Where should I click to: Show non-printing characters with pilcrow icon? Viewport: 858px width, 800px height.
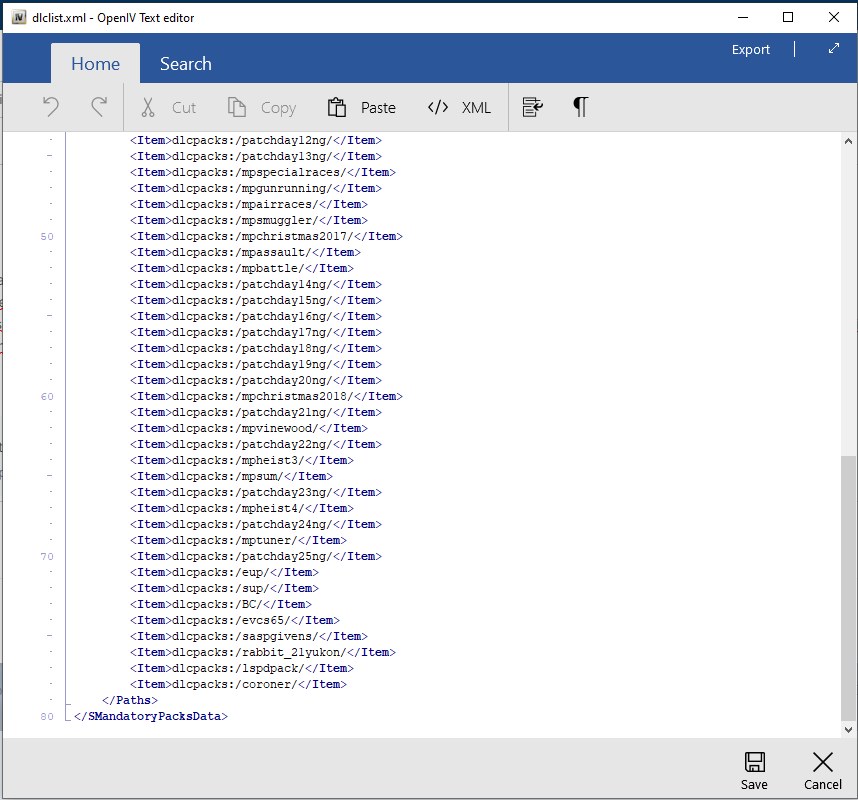[580, 107]
